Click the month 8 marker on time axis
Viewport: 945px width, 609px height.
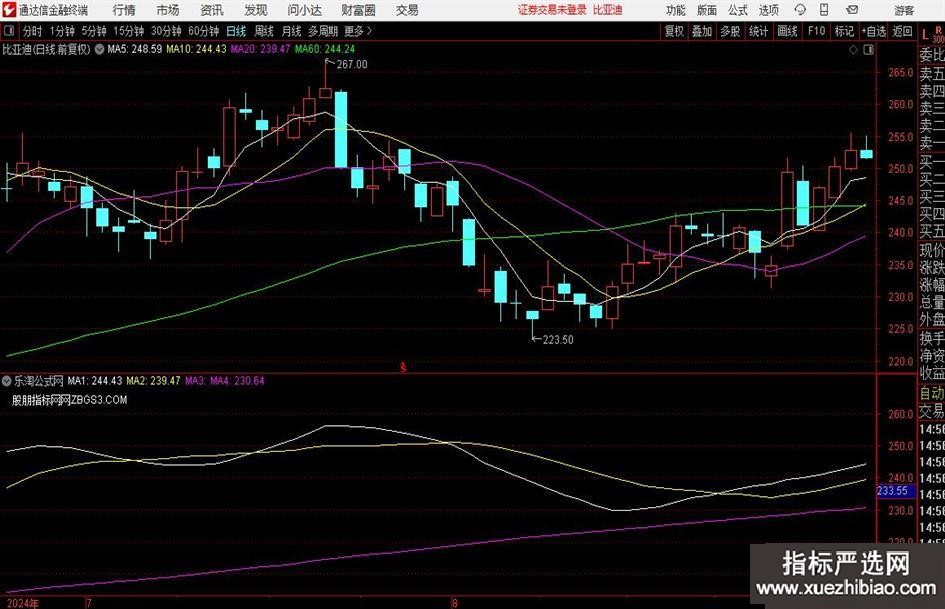click(x=454, y=602)
